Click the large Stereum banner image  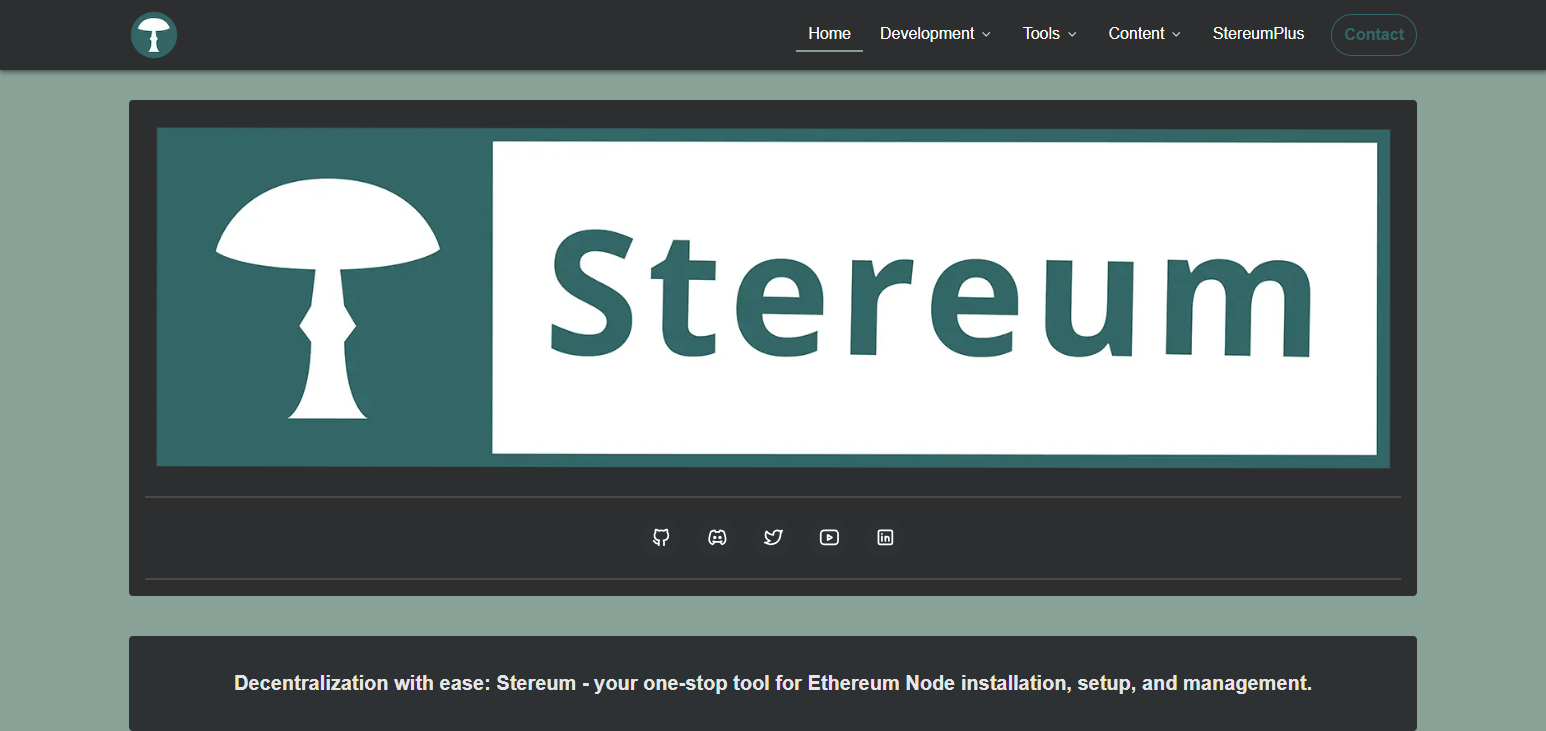click(x=773, y=297)
